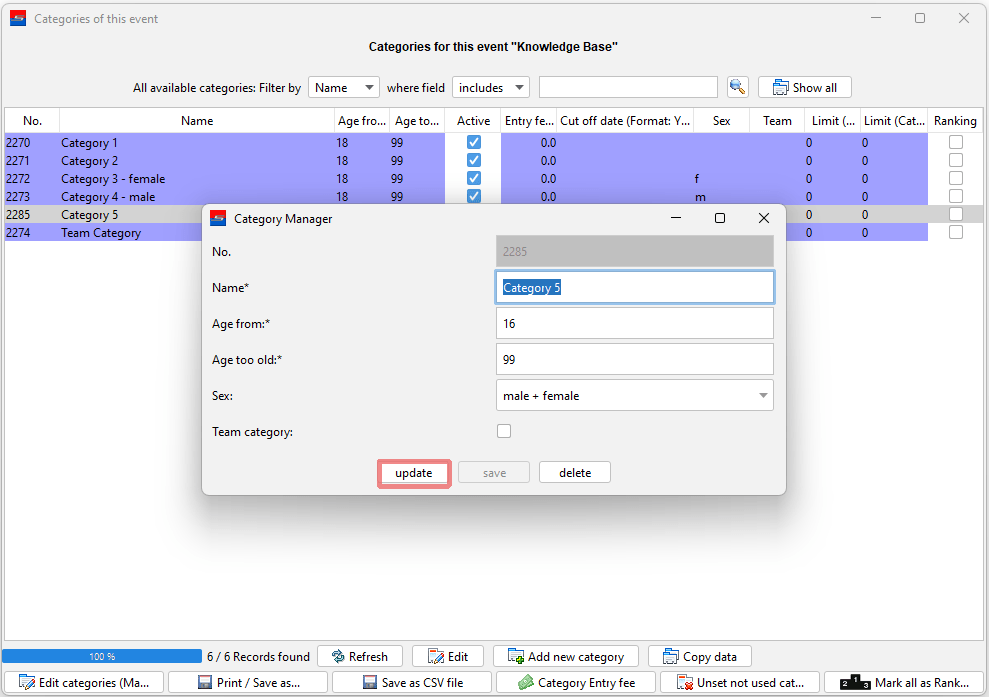Viewport: 989px width, 697px height.
Task: Click the Copy data button
Action: [699, 657]
